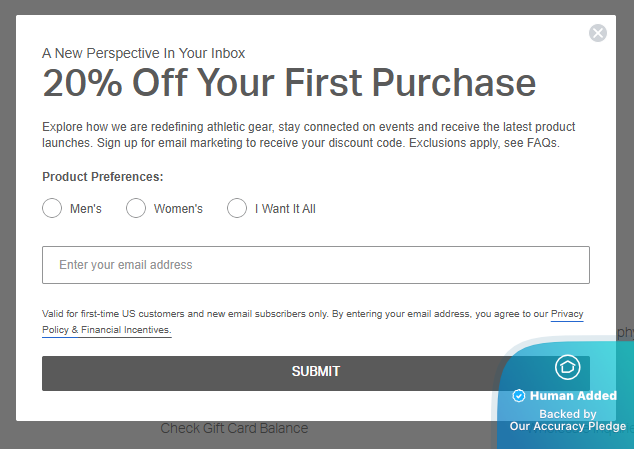Pick the I Want It All radio circle
Viewport: 634px width, 449px height.
(237, 208)
